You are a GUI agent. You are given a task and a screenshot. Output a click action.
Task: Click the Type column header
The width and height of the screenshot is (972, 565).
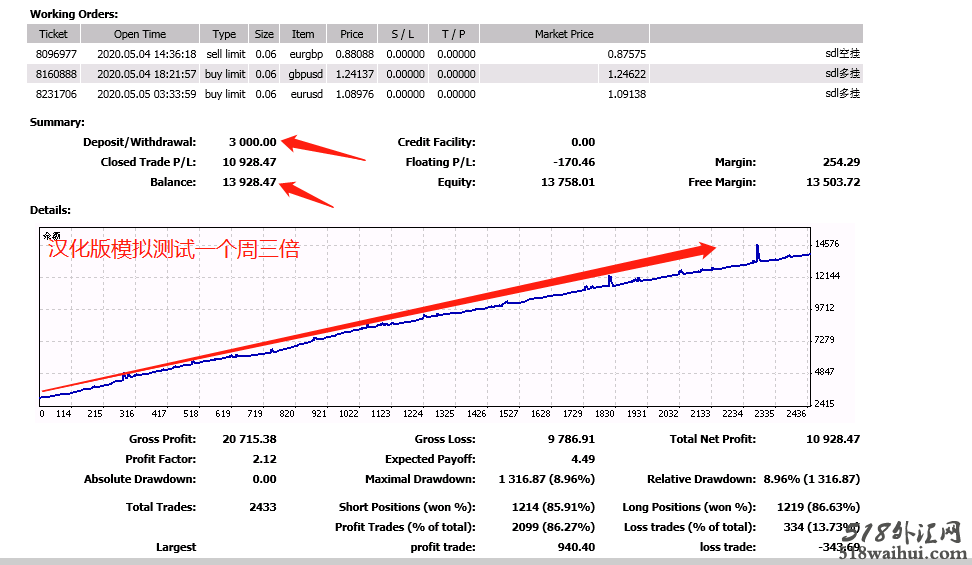224,34
